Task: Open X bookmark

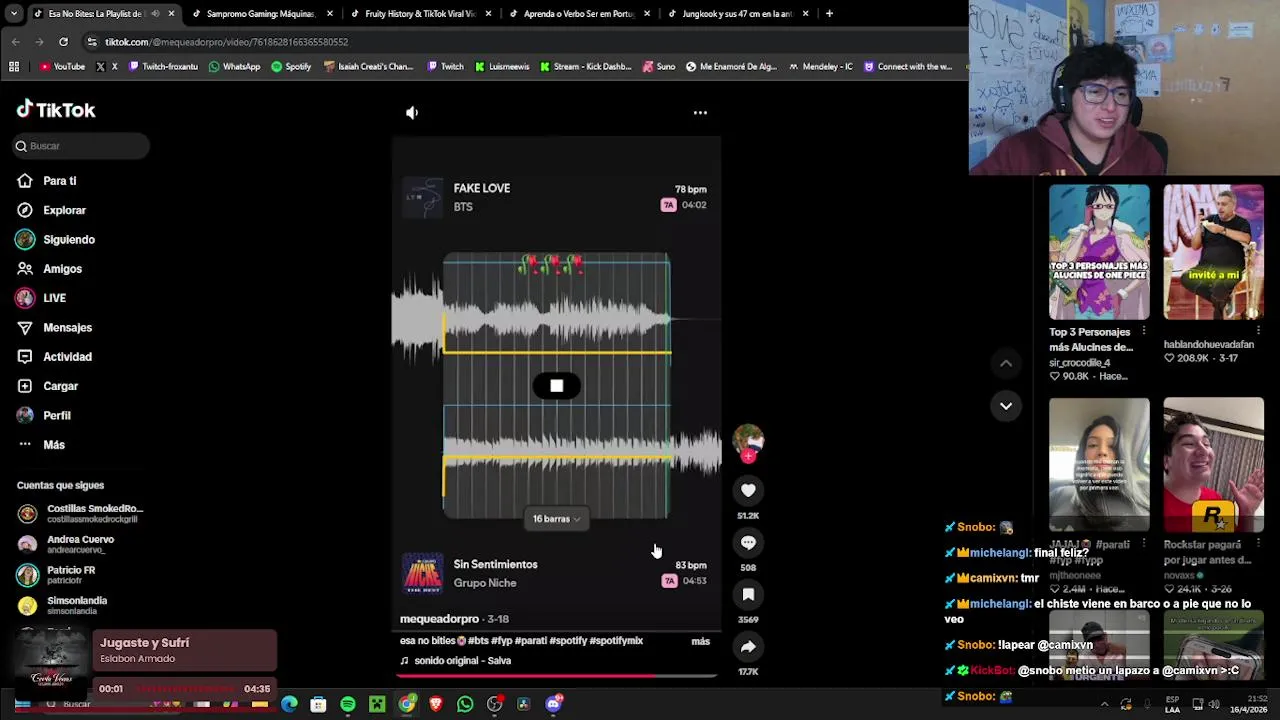Action: [x=107, y=67]
